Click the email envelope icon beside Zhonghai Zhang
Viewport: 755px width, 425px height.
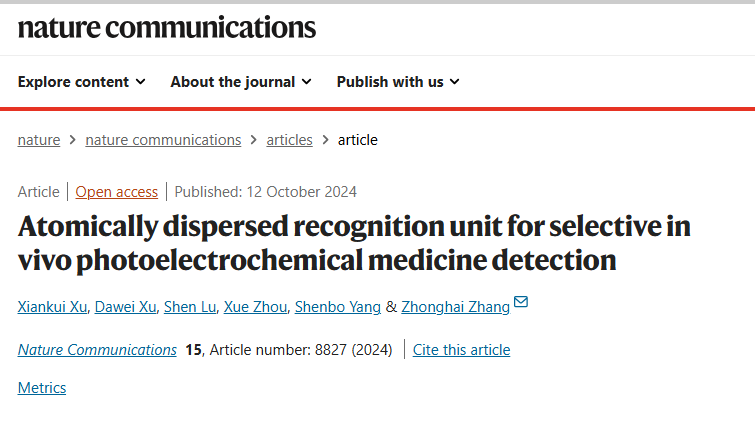(521, 302)
